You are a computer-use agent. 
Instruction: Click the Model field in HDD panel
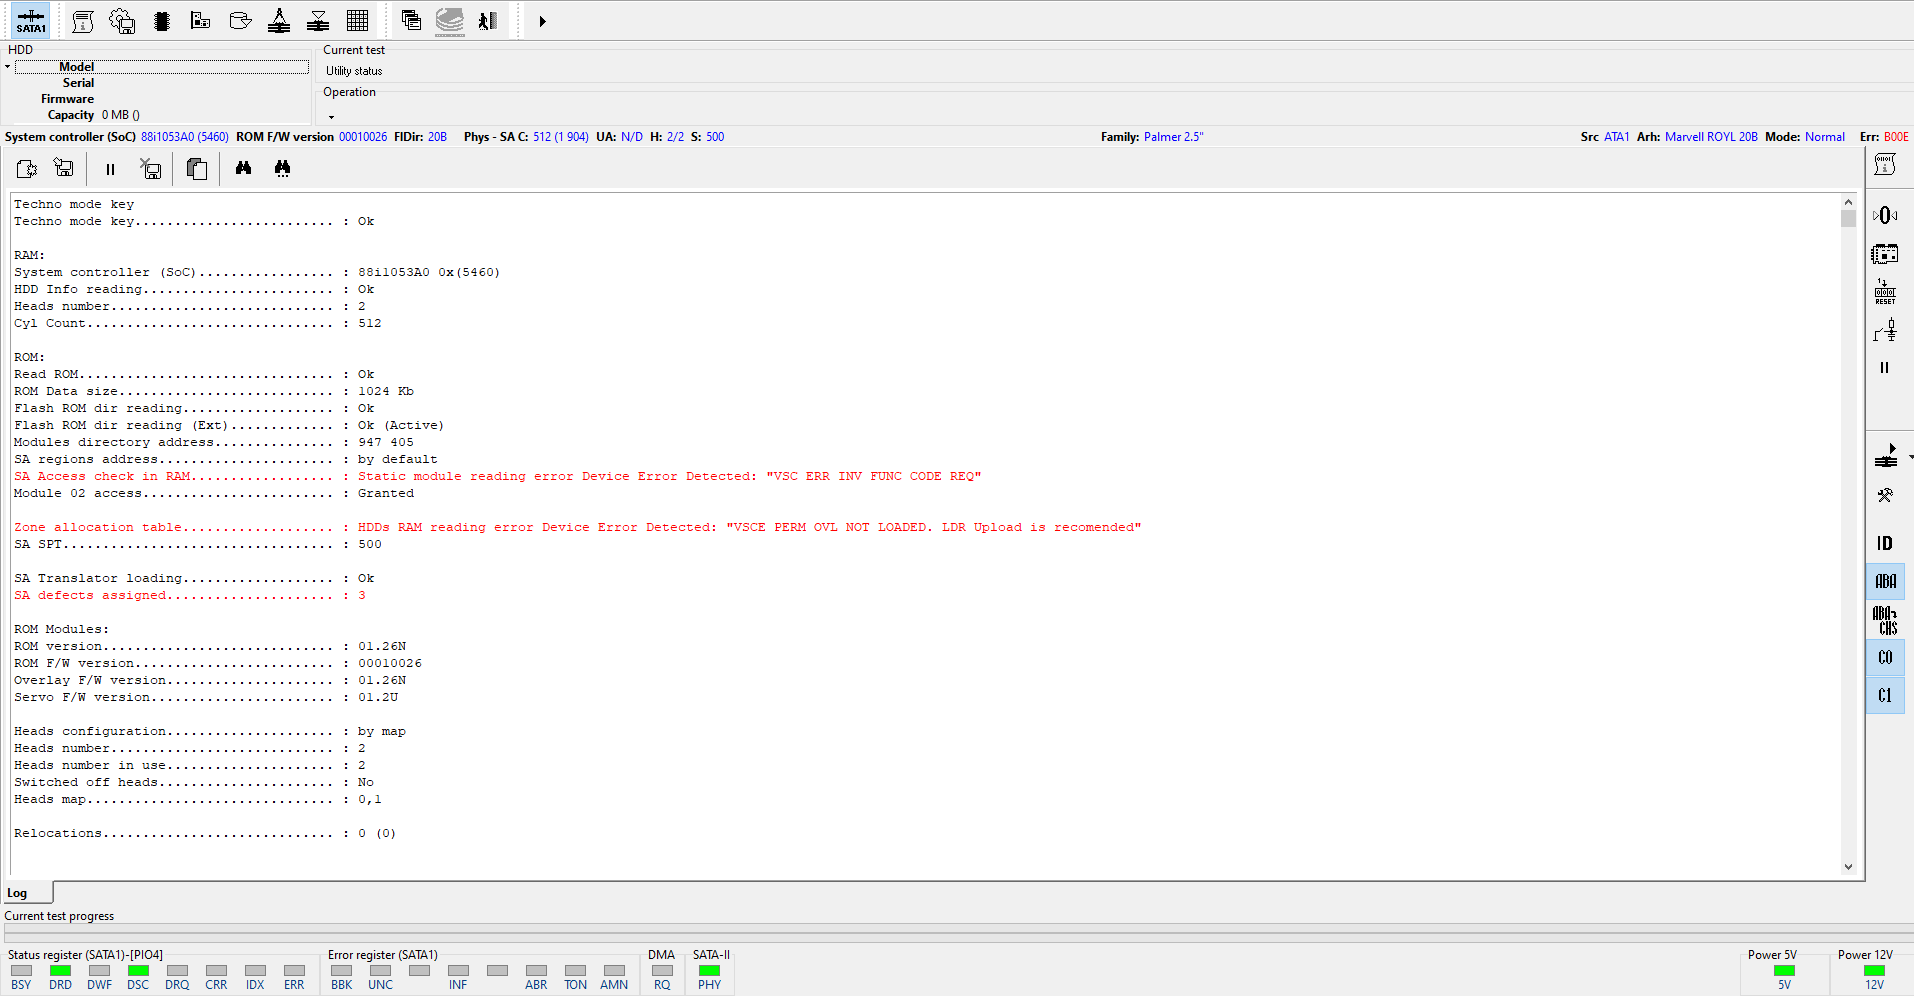click(162, 67)
